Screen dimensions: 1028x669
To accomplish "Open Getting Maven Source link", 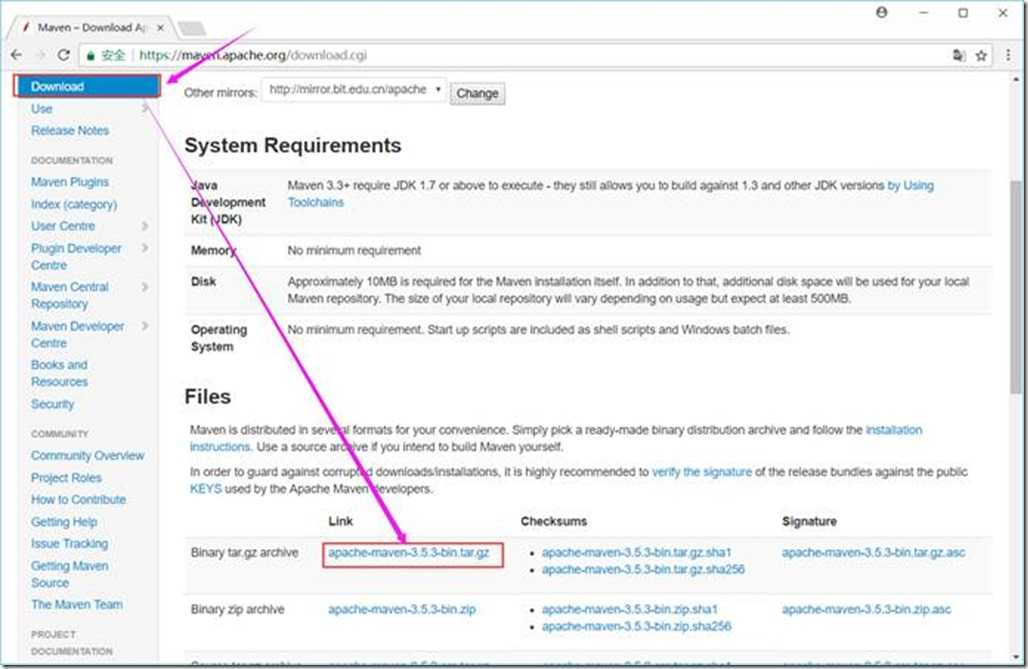I will (x=69, y=574).
